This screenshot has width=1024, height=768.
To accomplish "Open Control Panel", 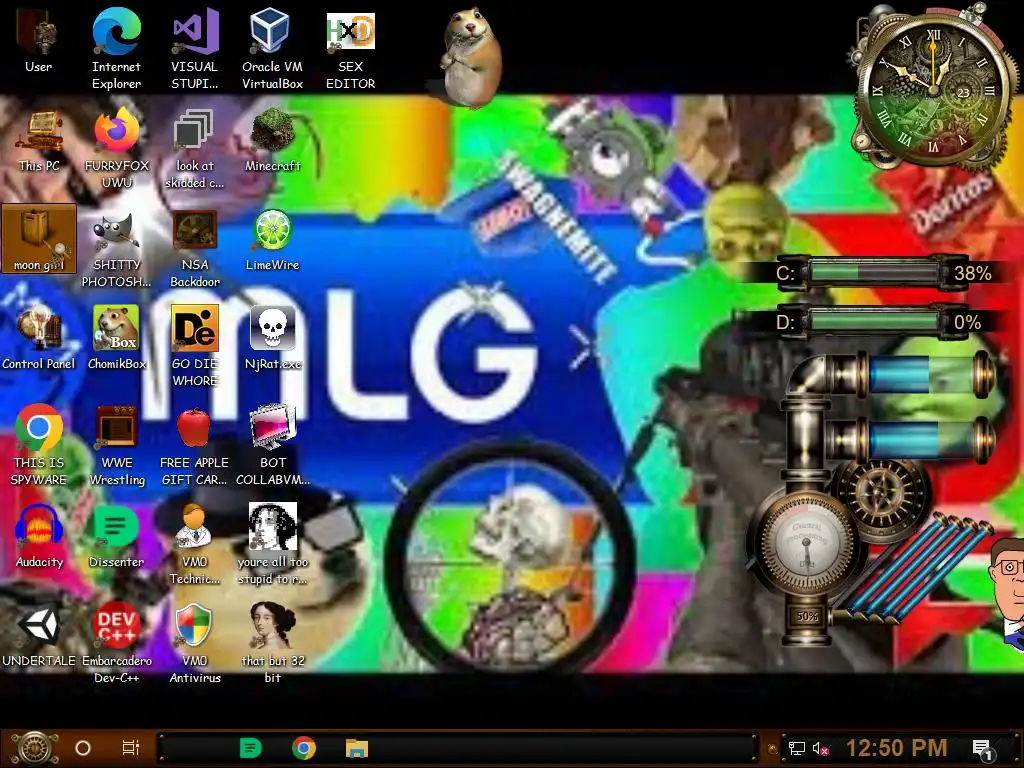I will [39, 338].
